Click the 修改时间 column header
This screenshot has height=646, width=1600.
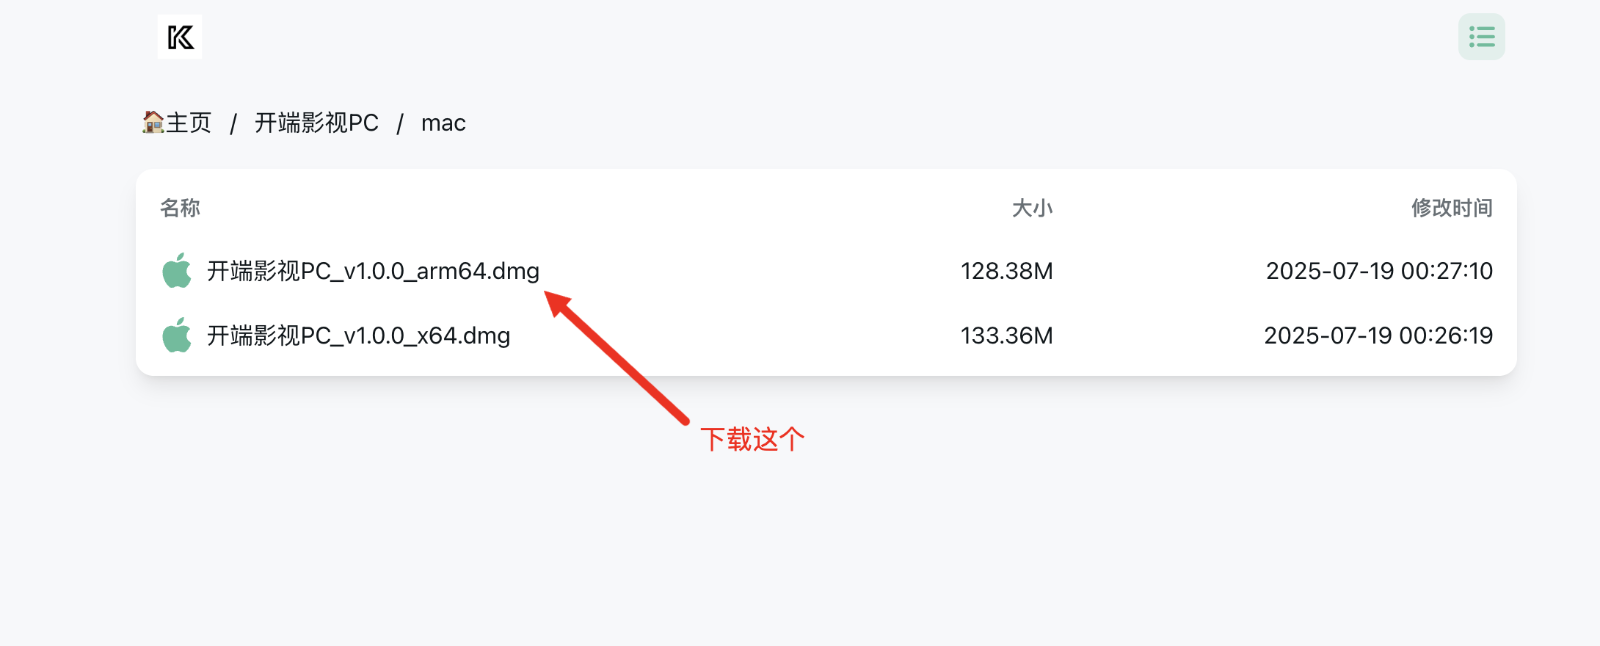coord(1451,208)
